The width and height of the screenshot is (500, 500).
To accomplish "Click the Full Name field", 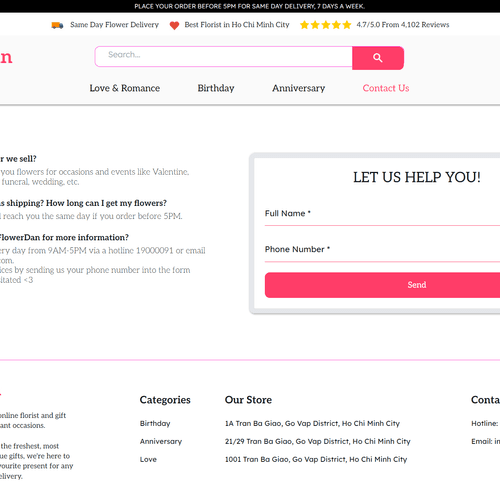I will point(382,215).
